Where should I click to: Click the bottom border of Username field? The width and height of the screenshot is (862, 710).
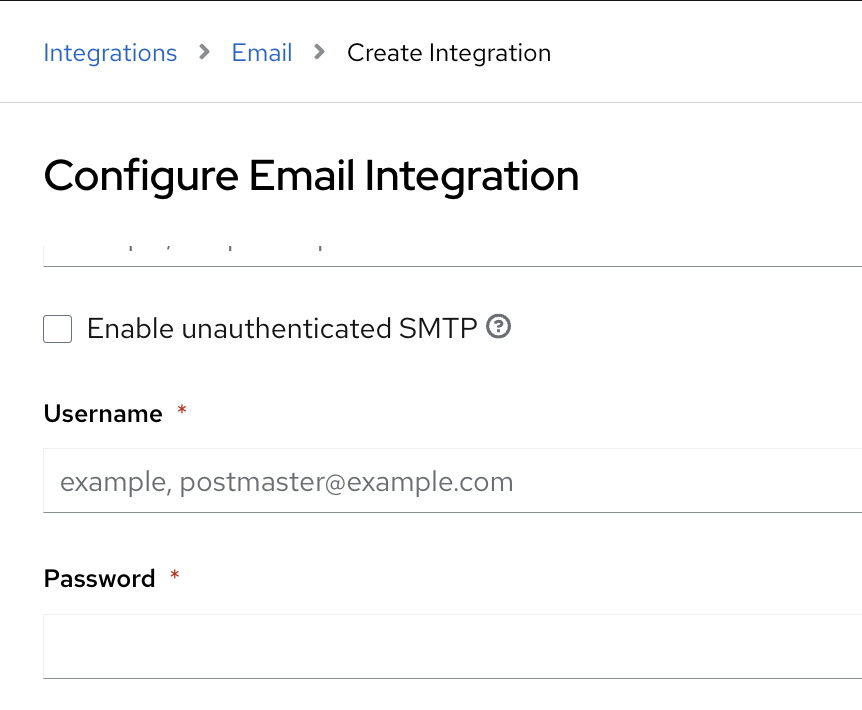(x=452, y=512)
